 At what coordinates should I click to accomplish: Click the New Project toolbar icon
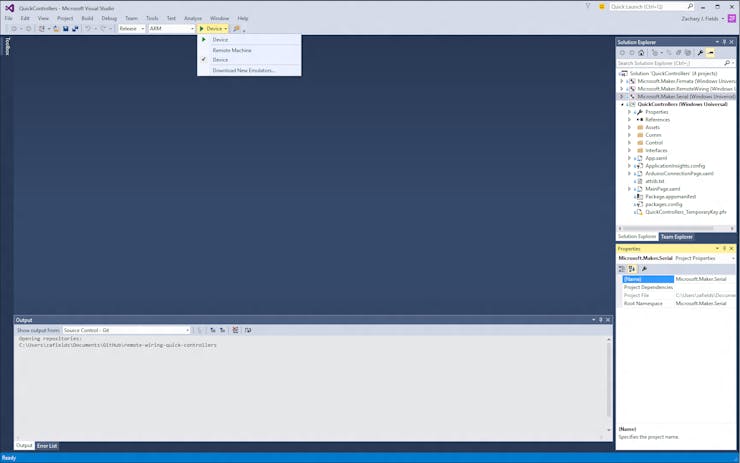42,29
